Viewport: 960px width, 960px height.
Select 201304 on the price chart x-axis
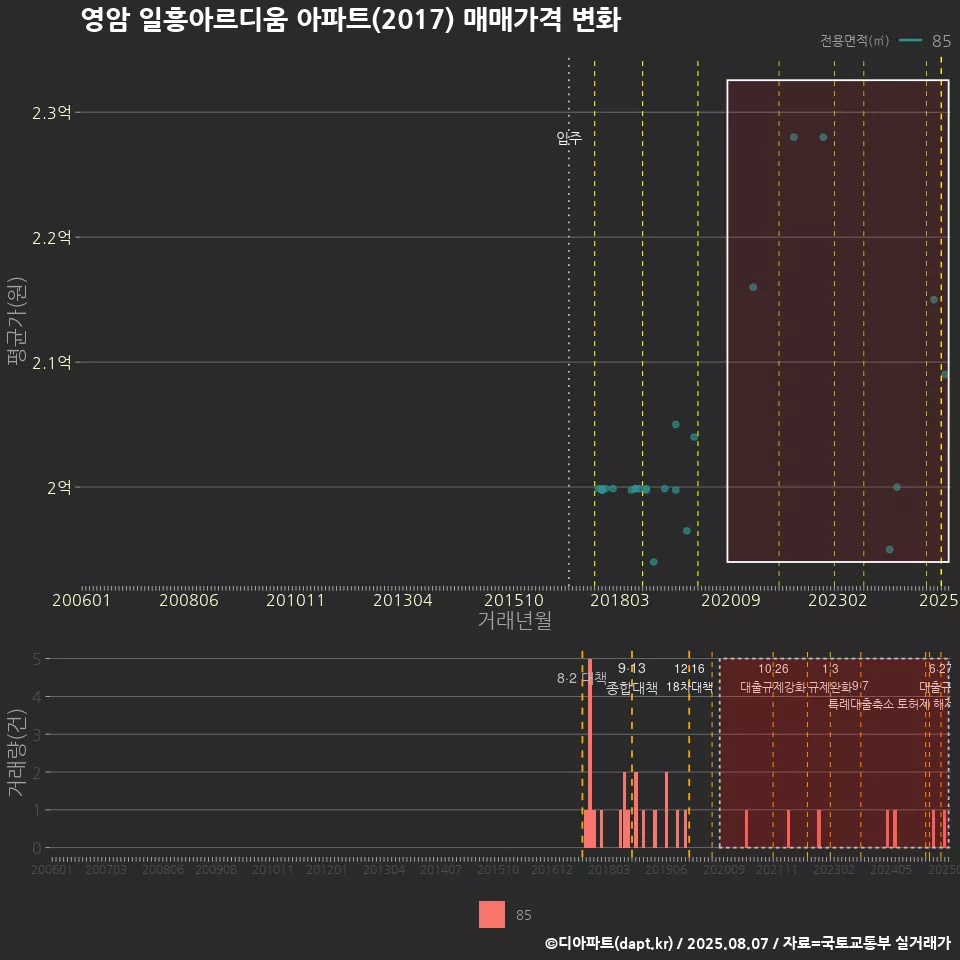coord(402,600)
